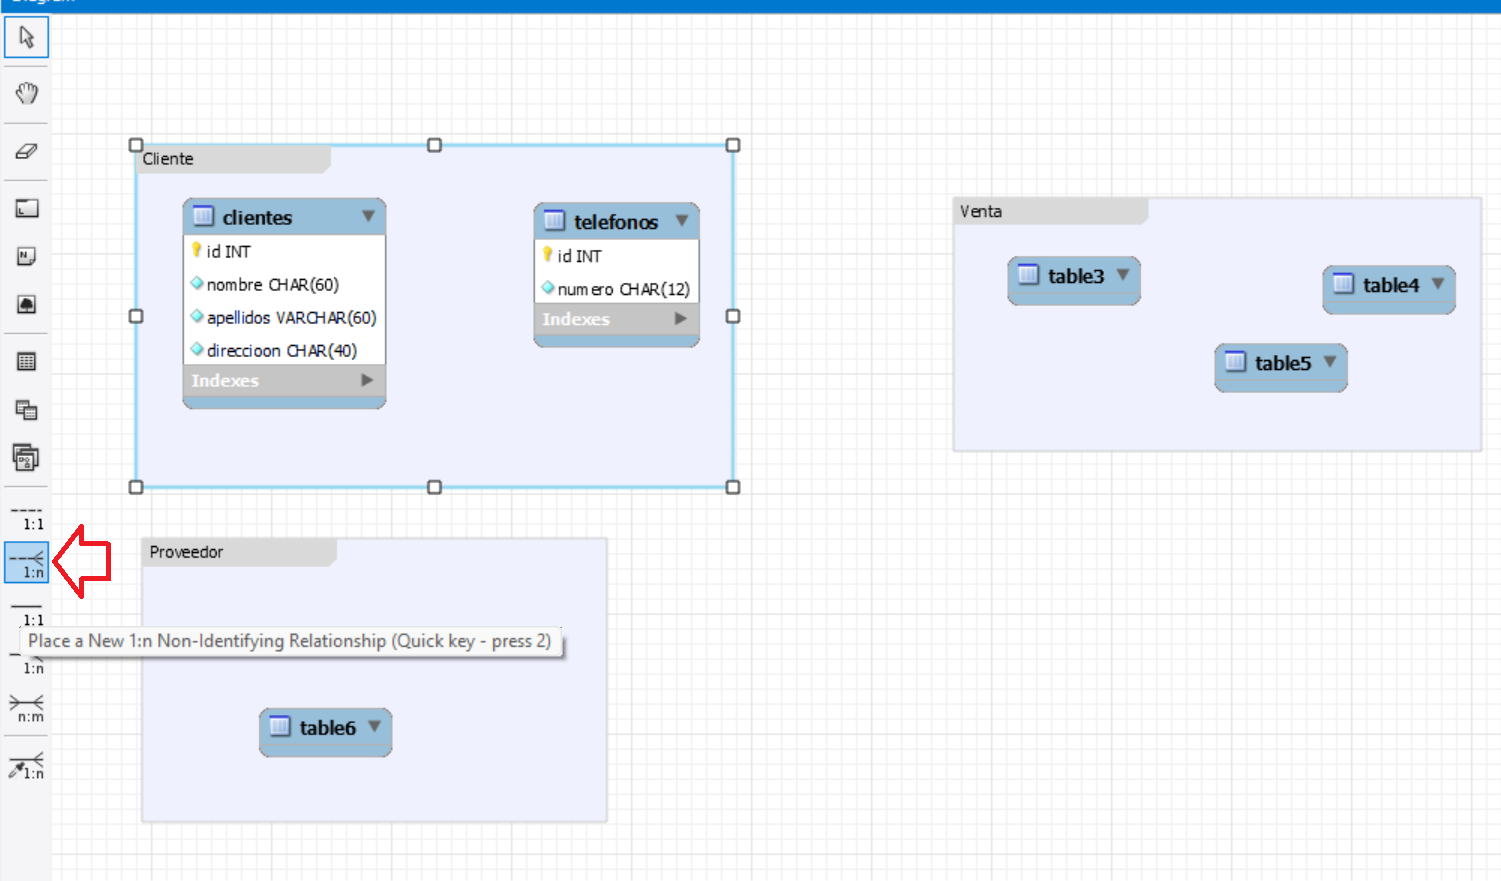Expand table4 with its arrow
The height and width of the screenshot is (881, 1501).
tap(1438, 284)
